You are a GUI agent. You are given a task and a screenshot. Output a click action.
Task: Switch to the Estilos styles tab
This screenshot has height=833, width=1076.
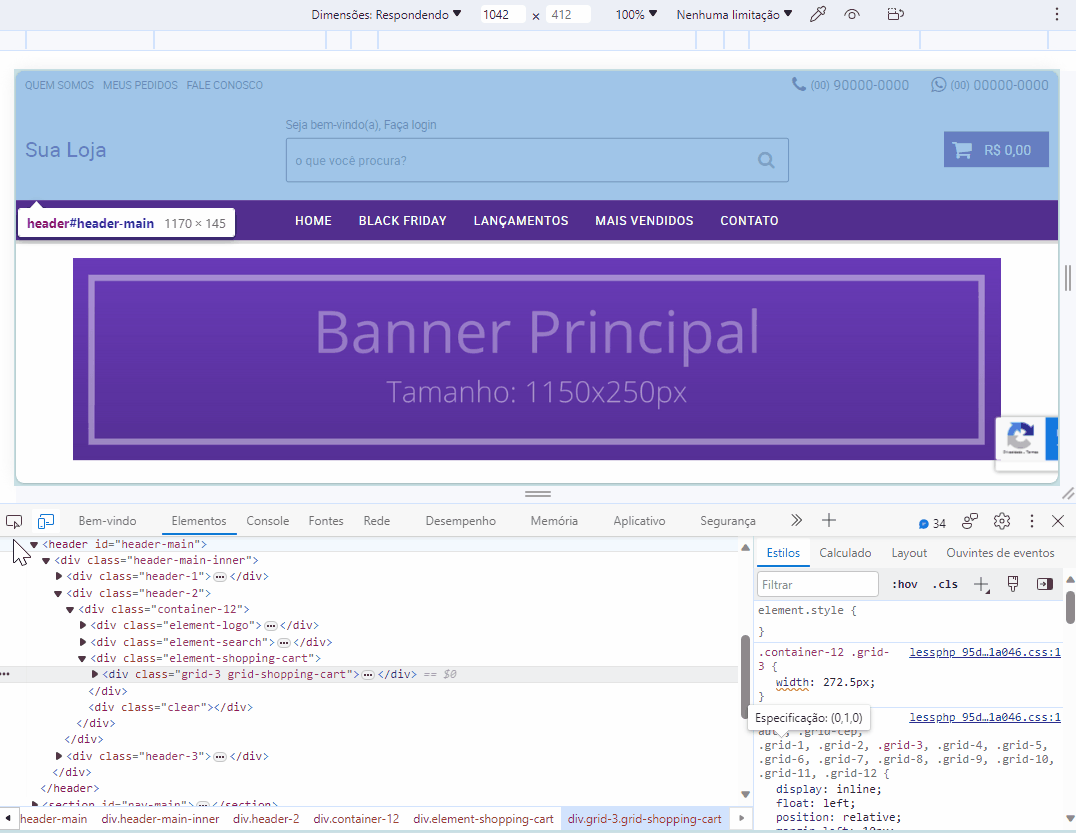[783, 553]
